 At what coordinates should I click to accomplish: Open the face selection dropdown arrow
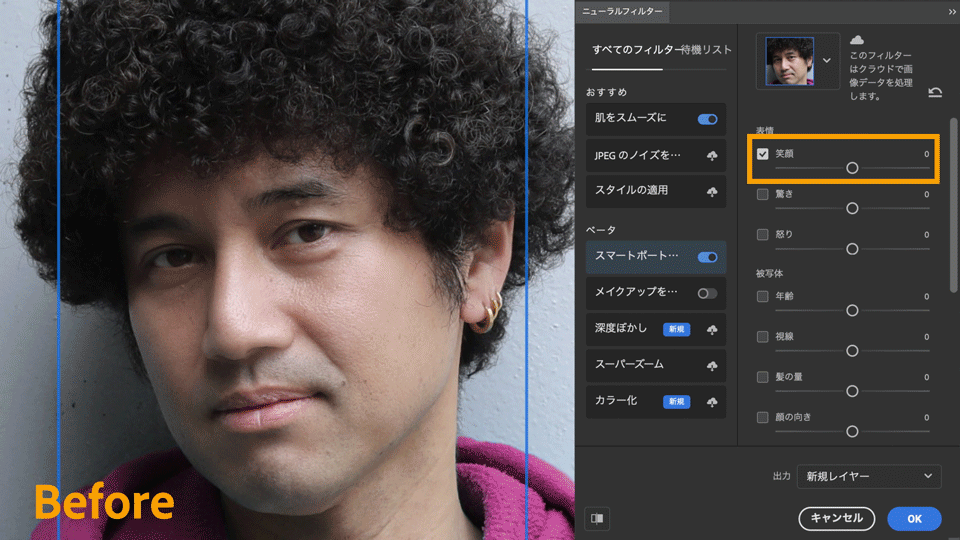coord(827,61)
